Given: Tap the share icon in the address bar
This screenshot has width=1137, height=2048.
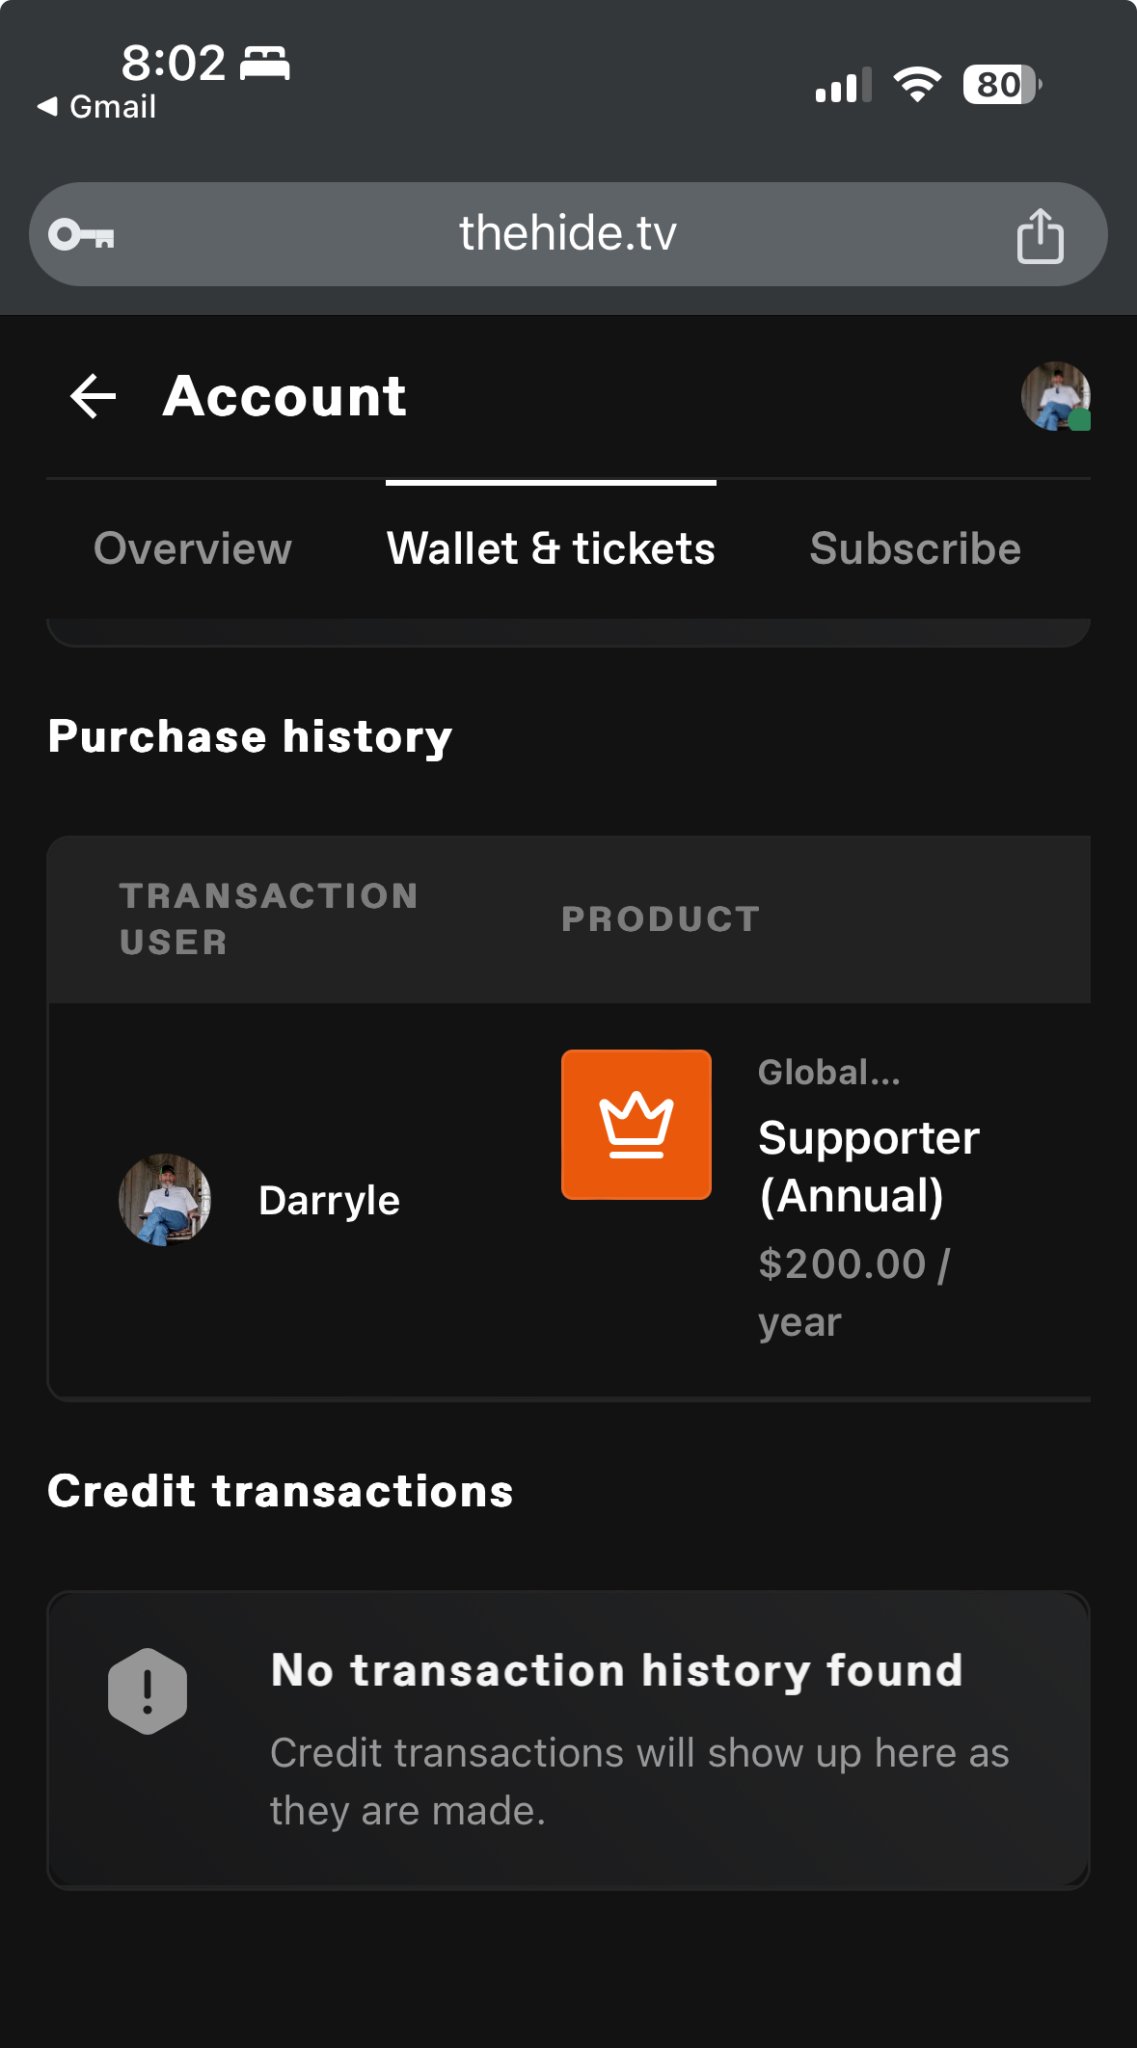Looking at the screenshot, I should coord(1040,236).
